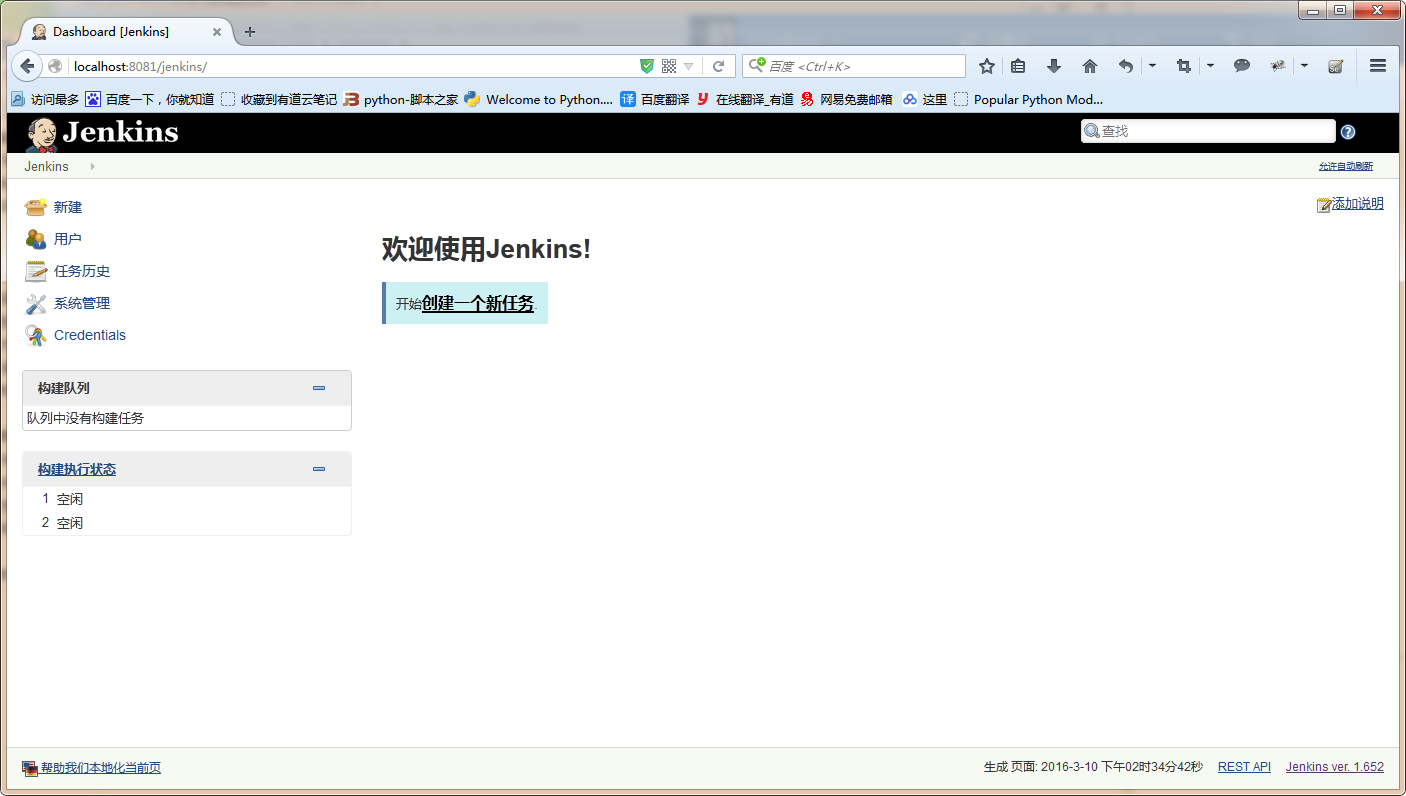1406x796 pixels.
Task: Focus the 百度 browser search field
Action: 854,66
